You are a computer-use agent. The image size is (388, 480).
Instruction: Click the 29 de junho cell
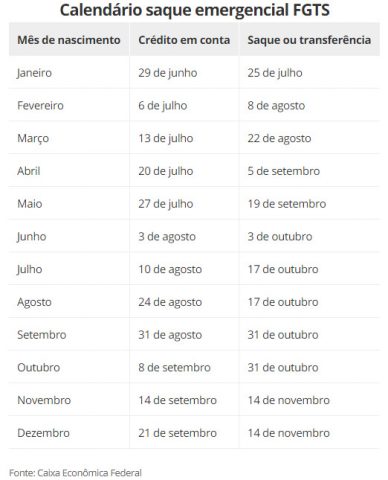pyautogui.click(x=168, y=73)
